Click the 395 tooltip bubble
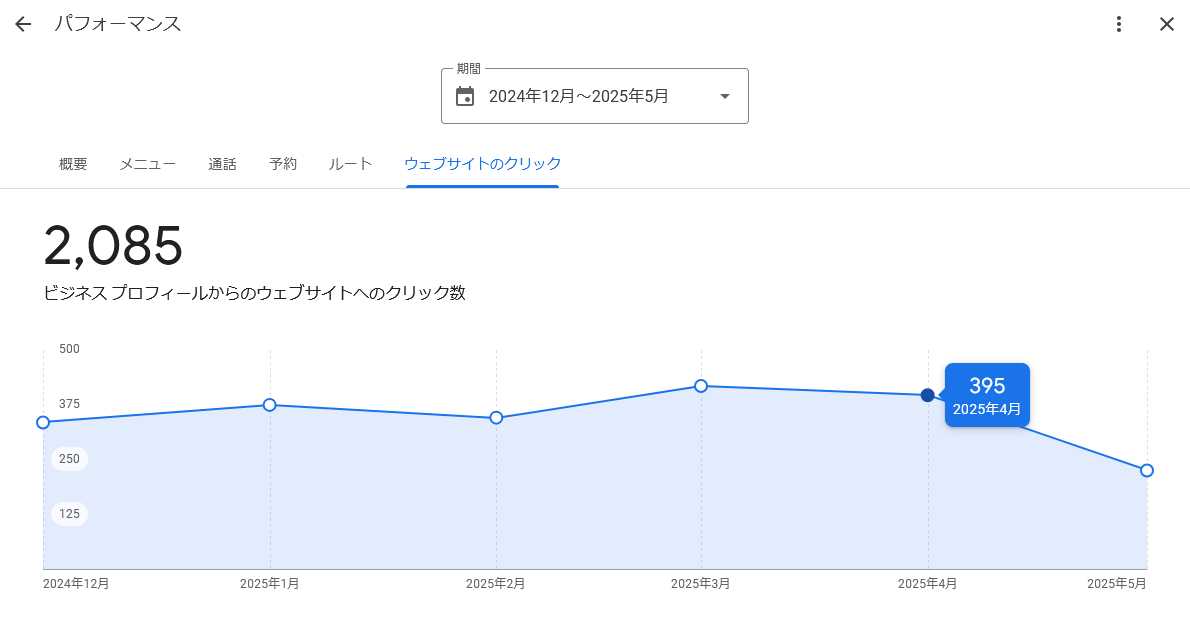The image size is (1190, 640). coord(987,395)
